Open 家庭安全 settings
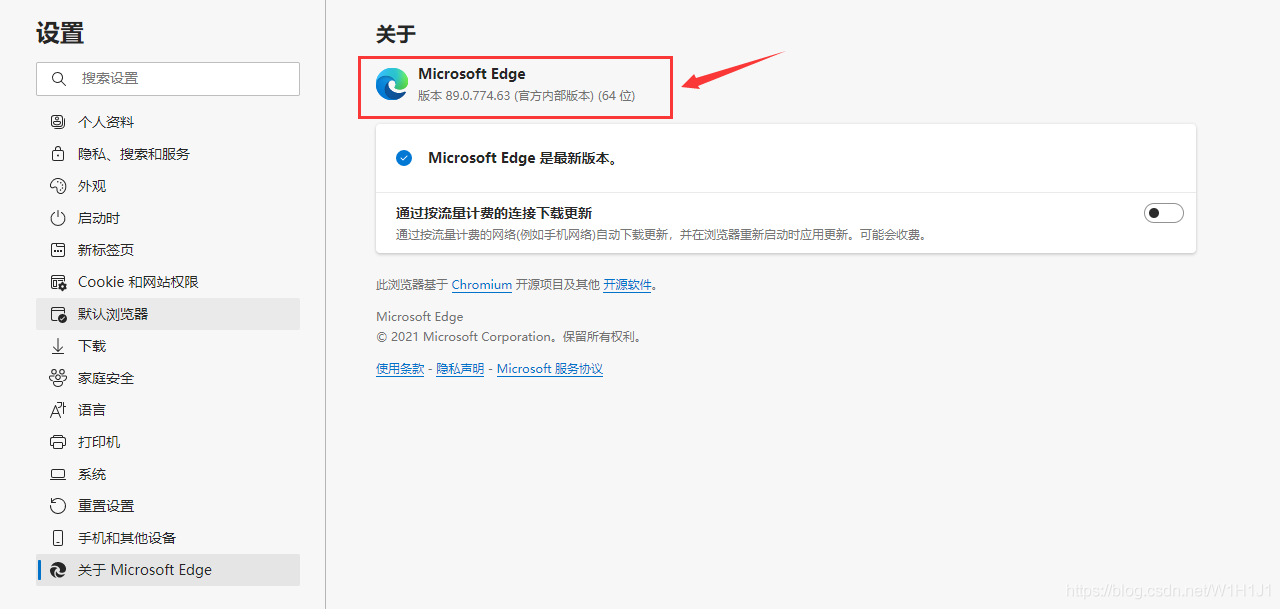The image size is (1280, 609). 168,378
